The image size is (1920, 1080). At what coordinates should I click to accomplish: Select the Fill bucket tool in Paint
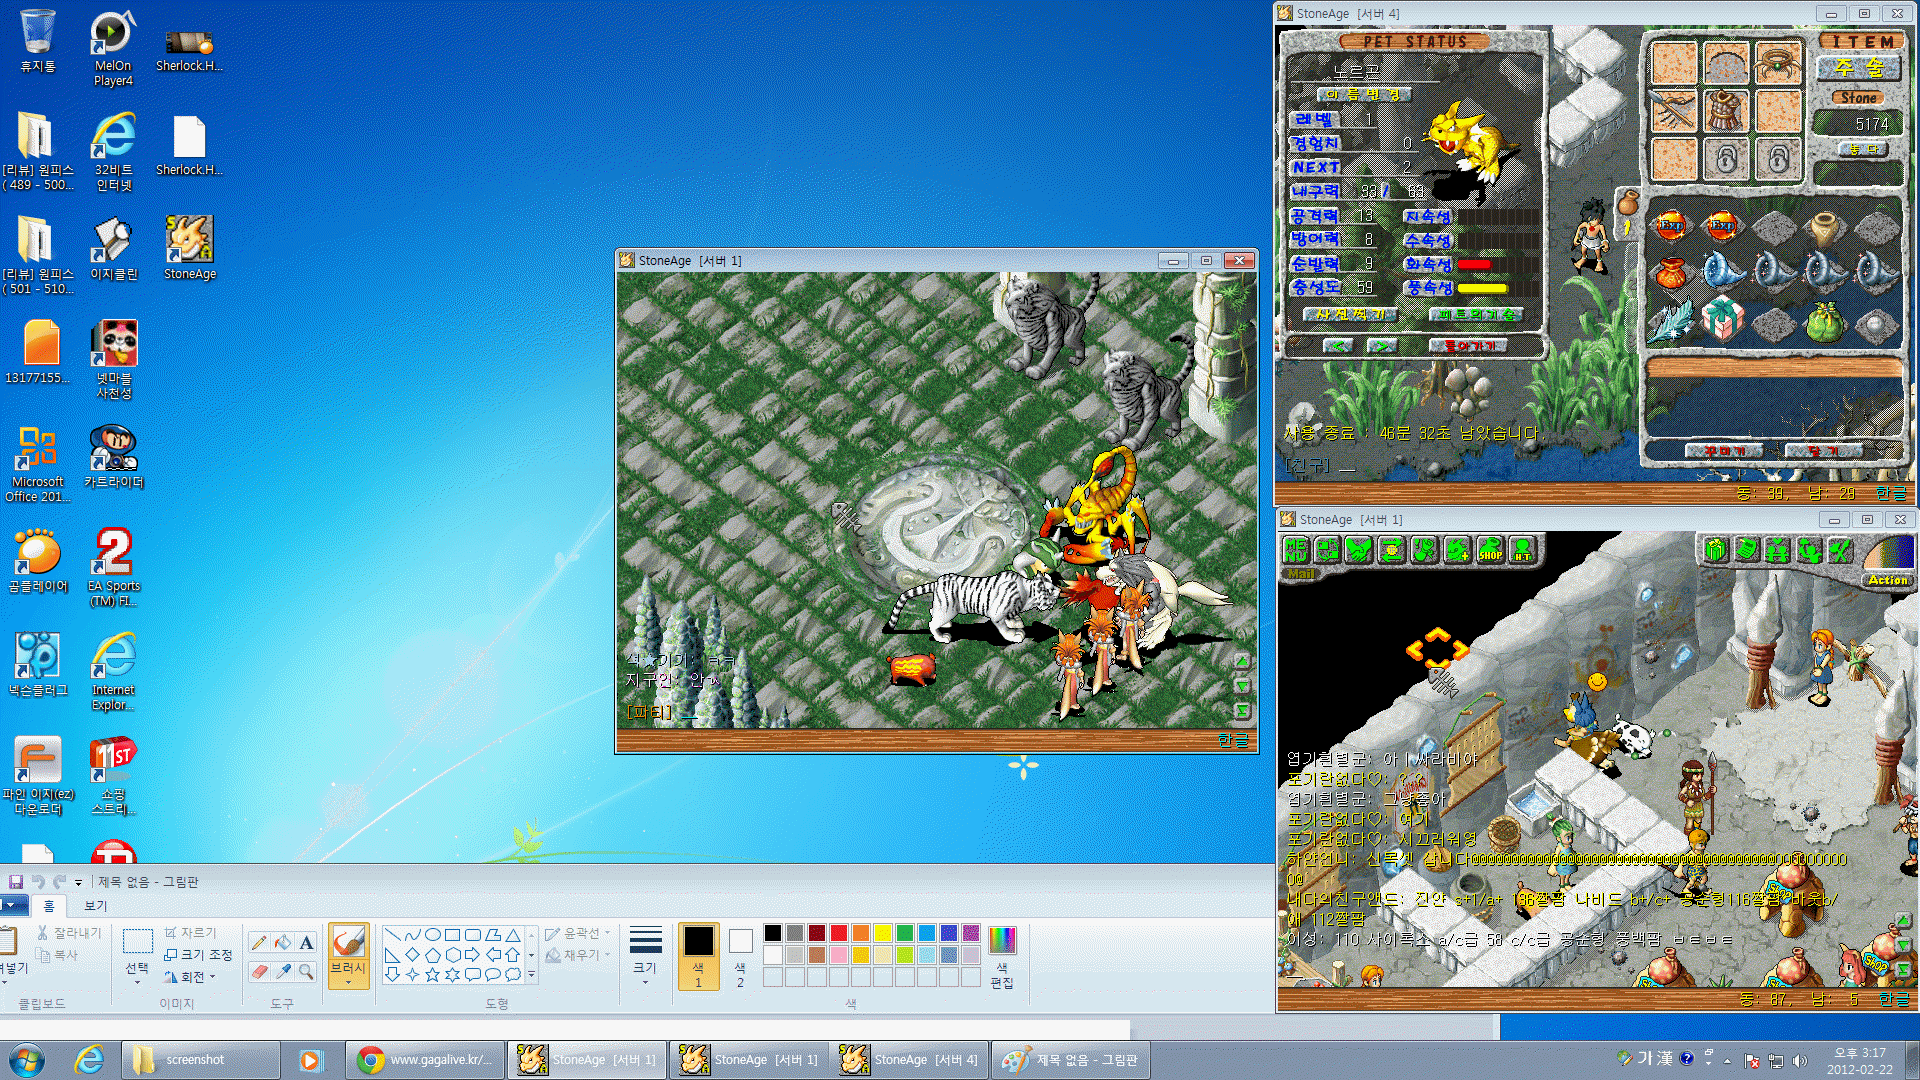(x=283, y=942)
